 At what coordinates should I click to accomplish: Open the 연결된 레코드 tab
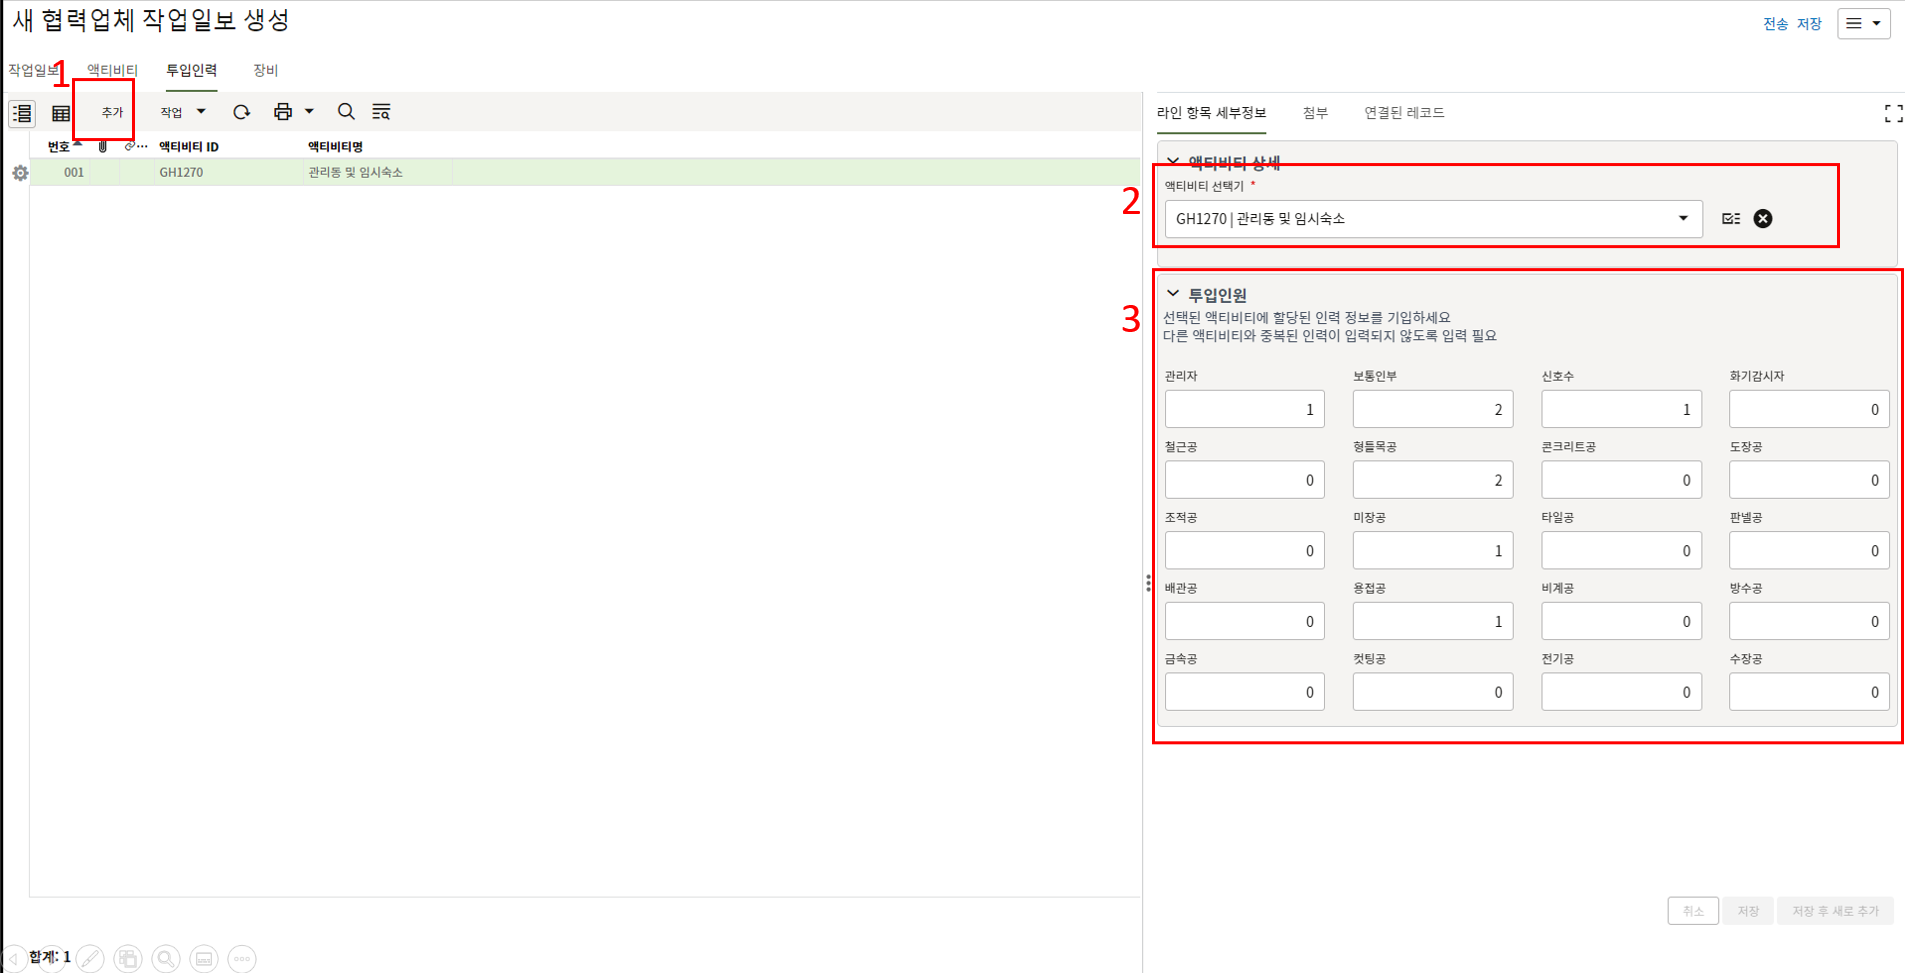point(1404,113)
